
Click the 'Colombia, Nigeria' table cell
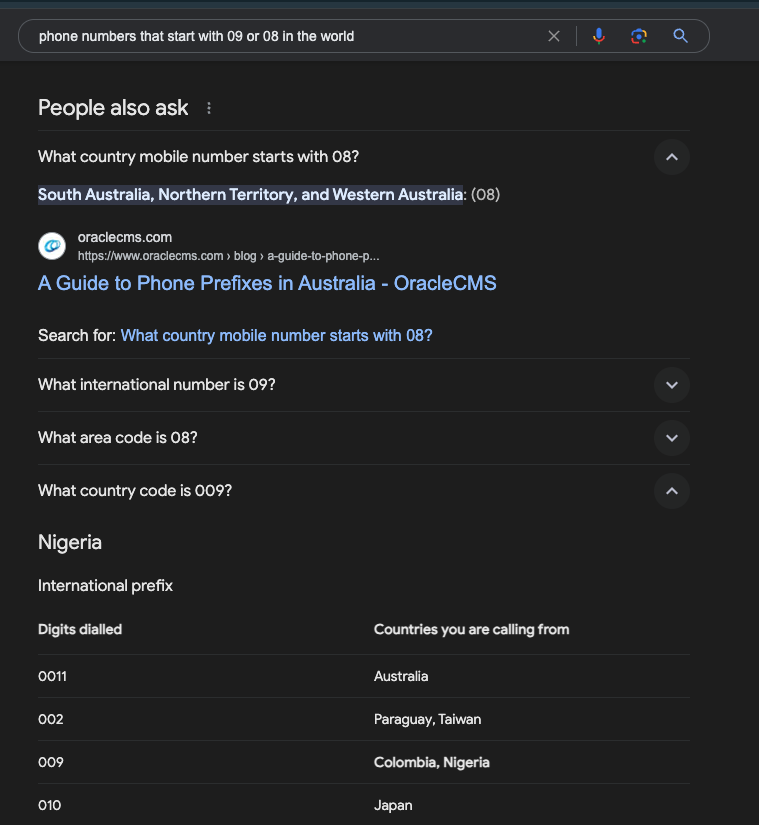coord(431,762)
